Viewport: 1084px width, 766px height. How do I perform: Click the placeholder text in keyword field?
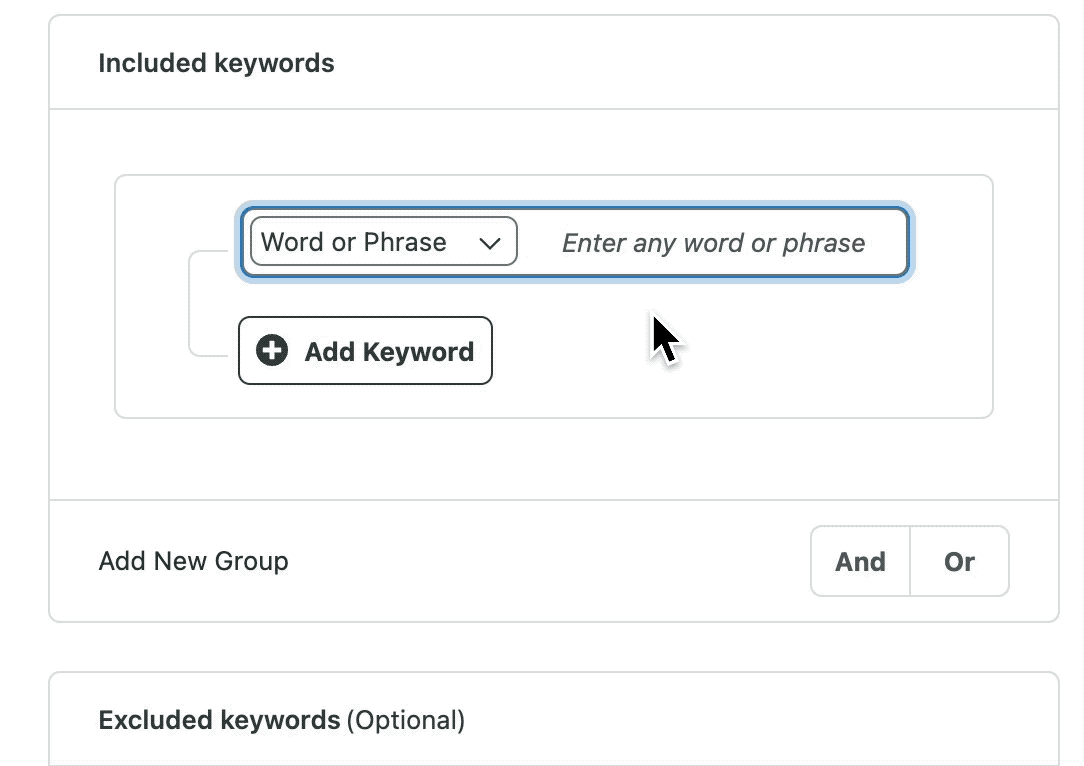[x=713, y=243]
